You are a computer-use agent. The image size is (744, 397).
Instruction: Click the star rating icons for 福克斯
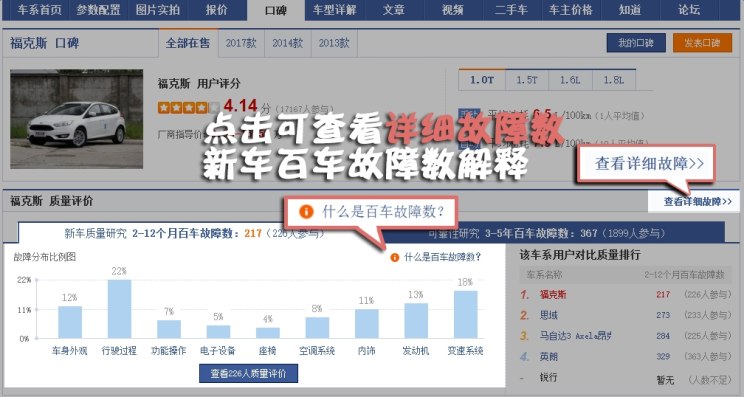tap(188, 108)
